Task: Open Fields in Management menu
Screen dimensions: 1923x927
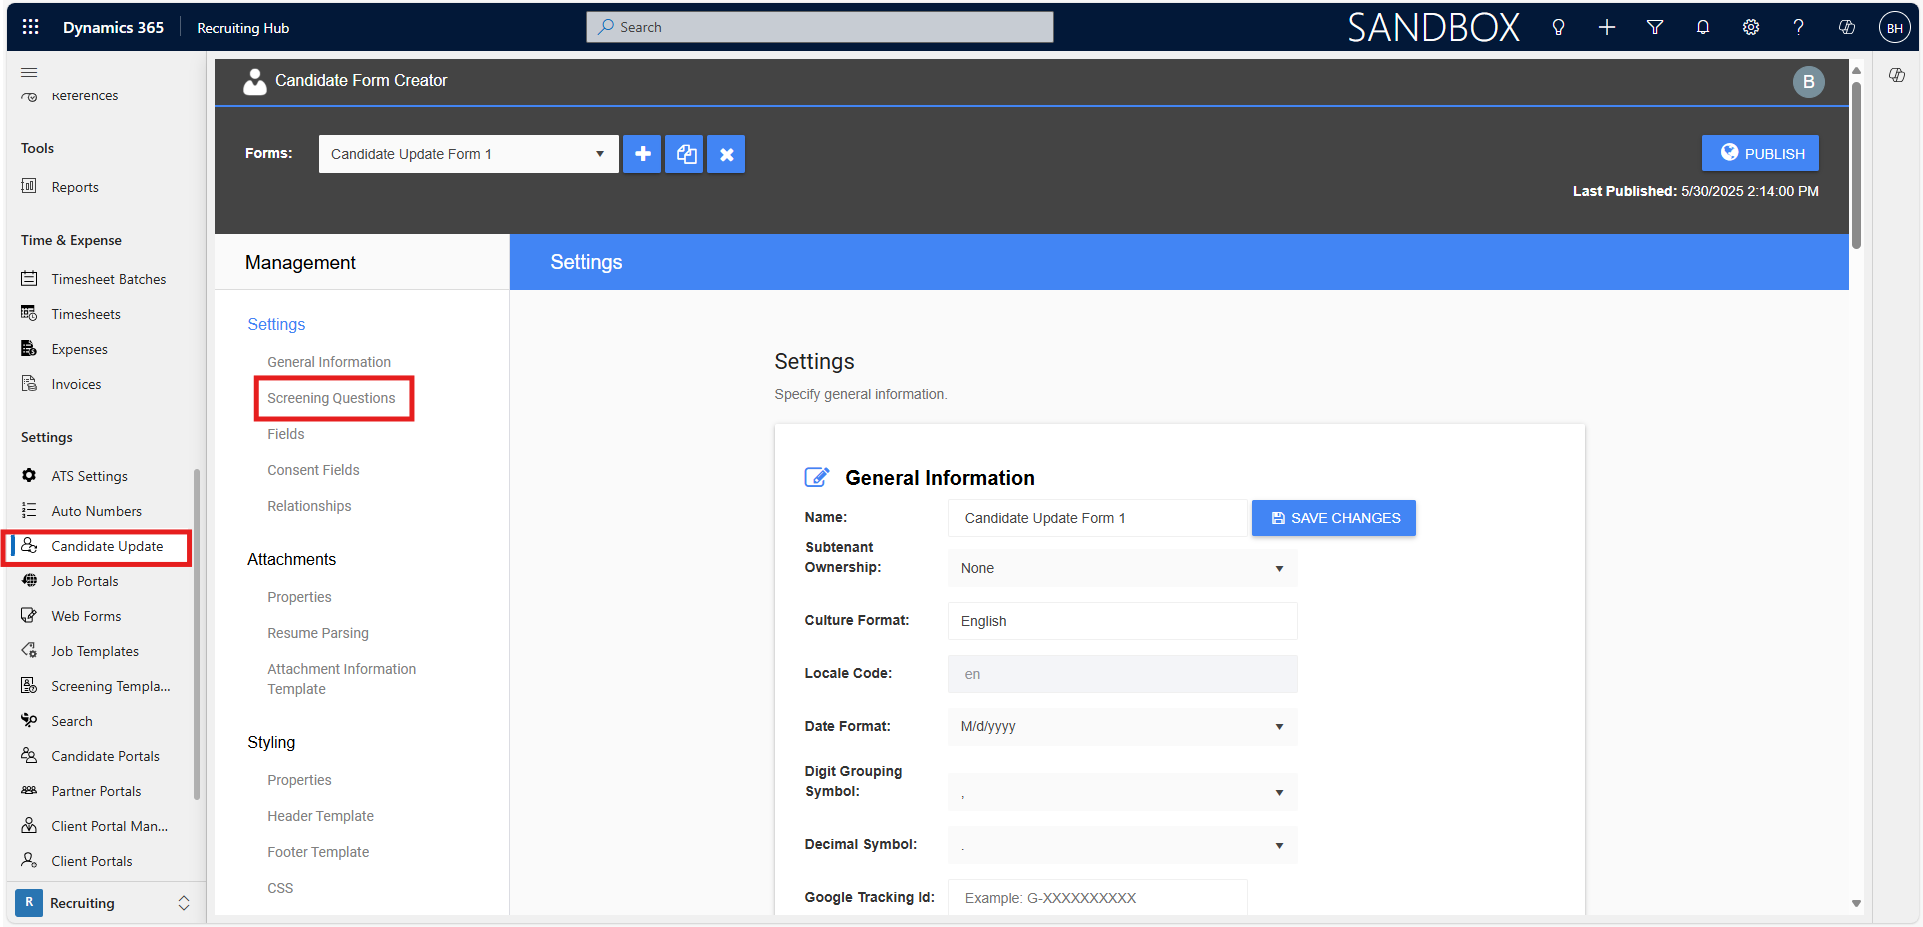Action: tap(285, 434)
